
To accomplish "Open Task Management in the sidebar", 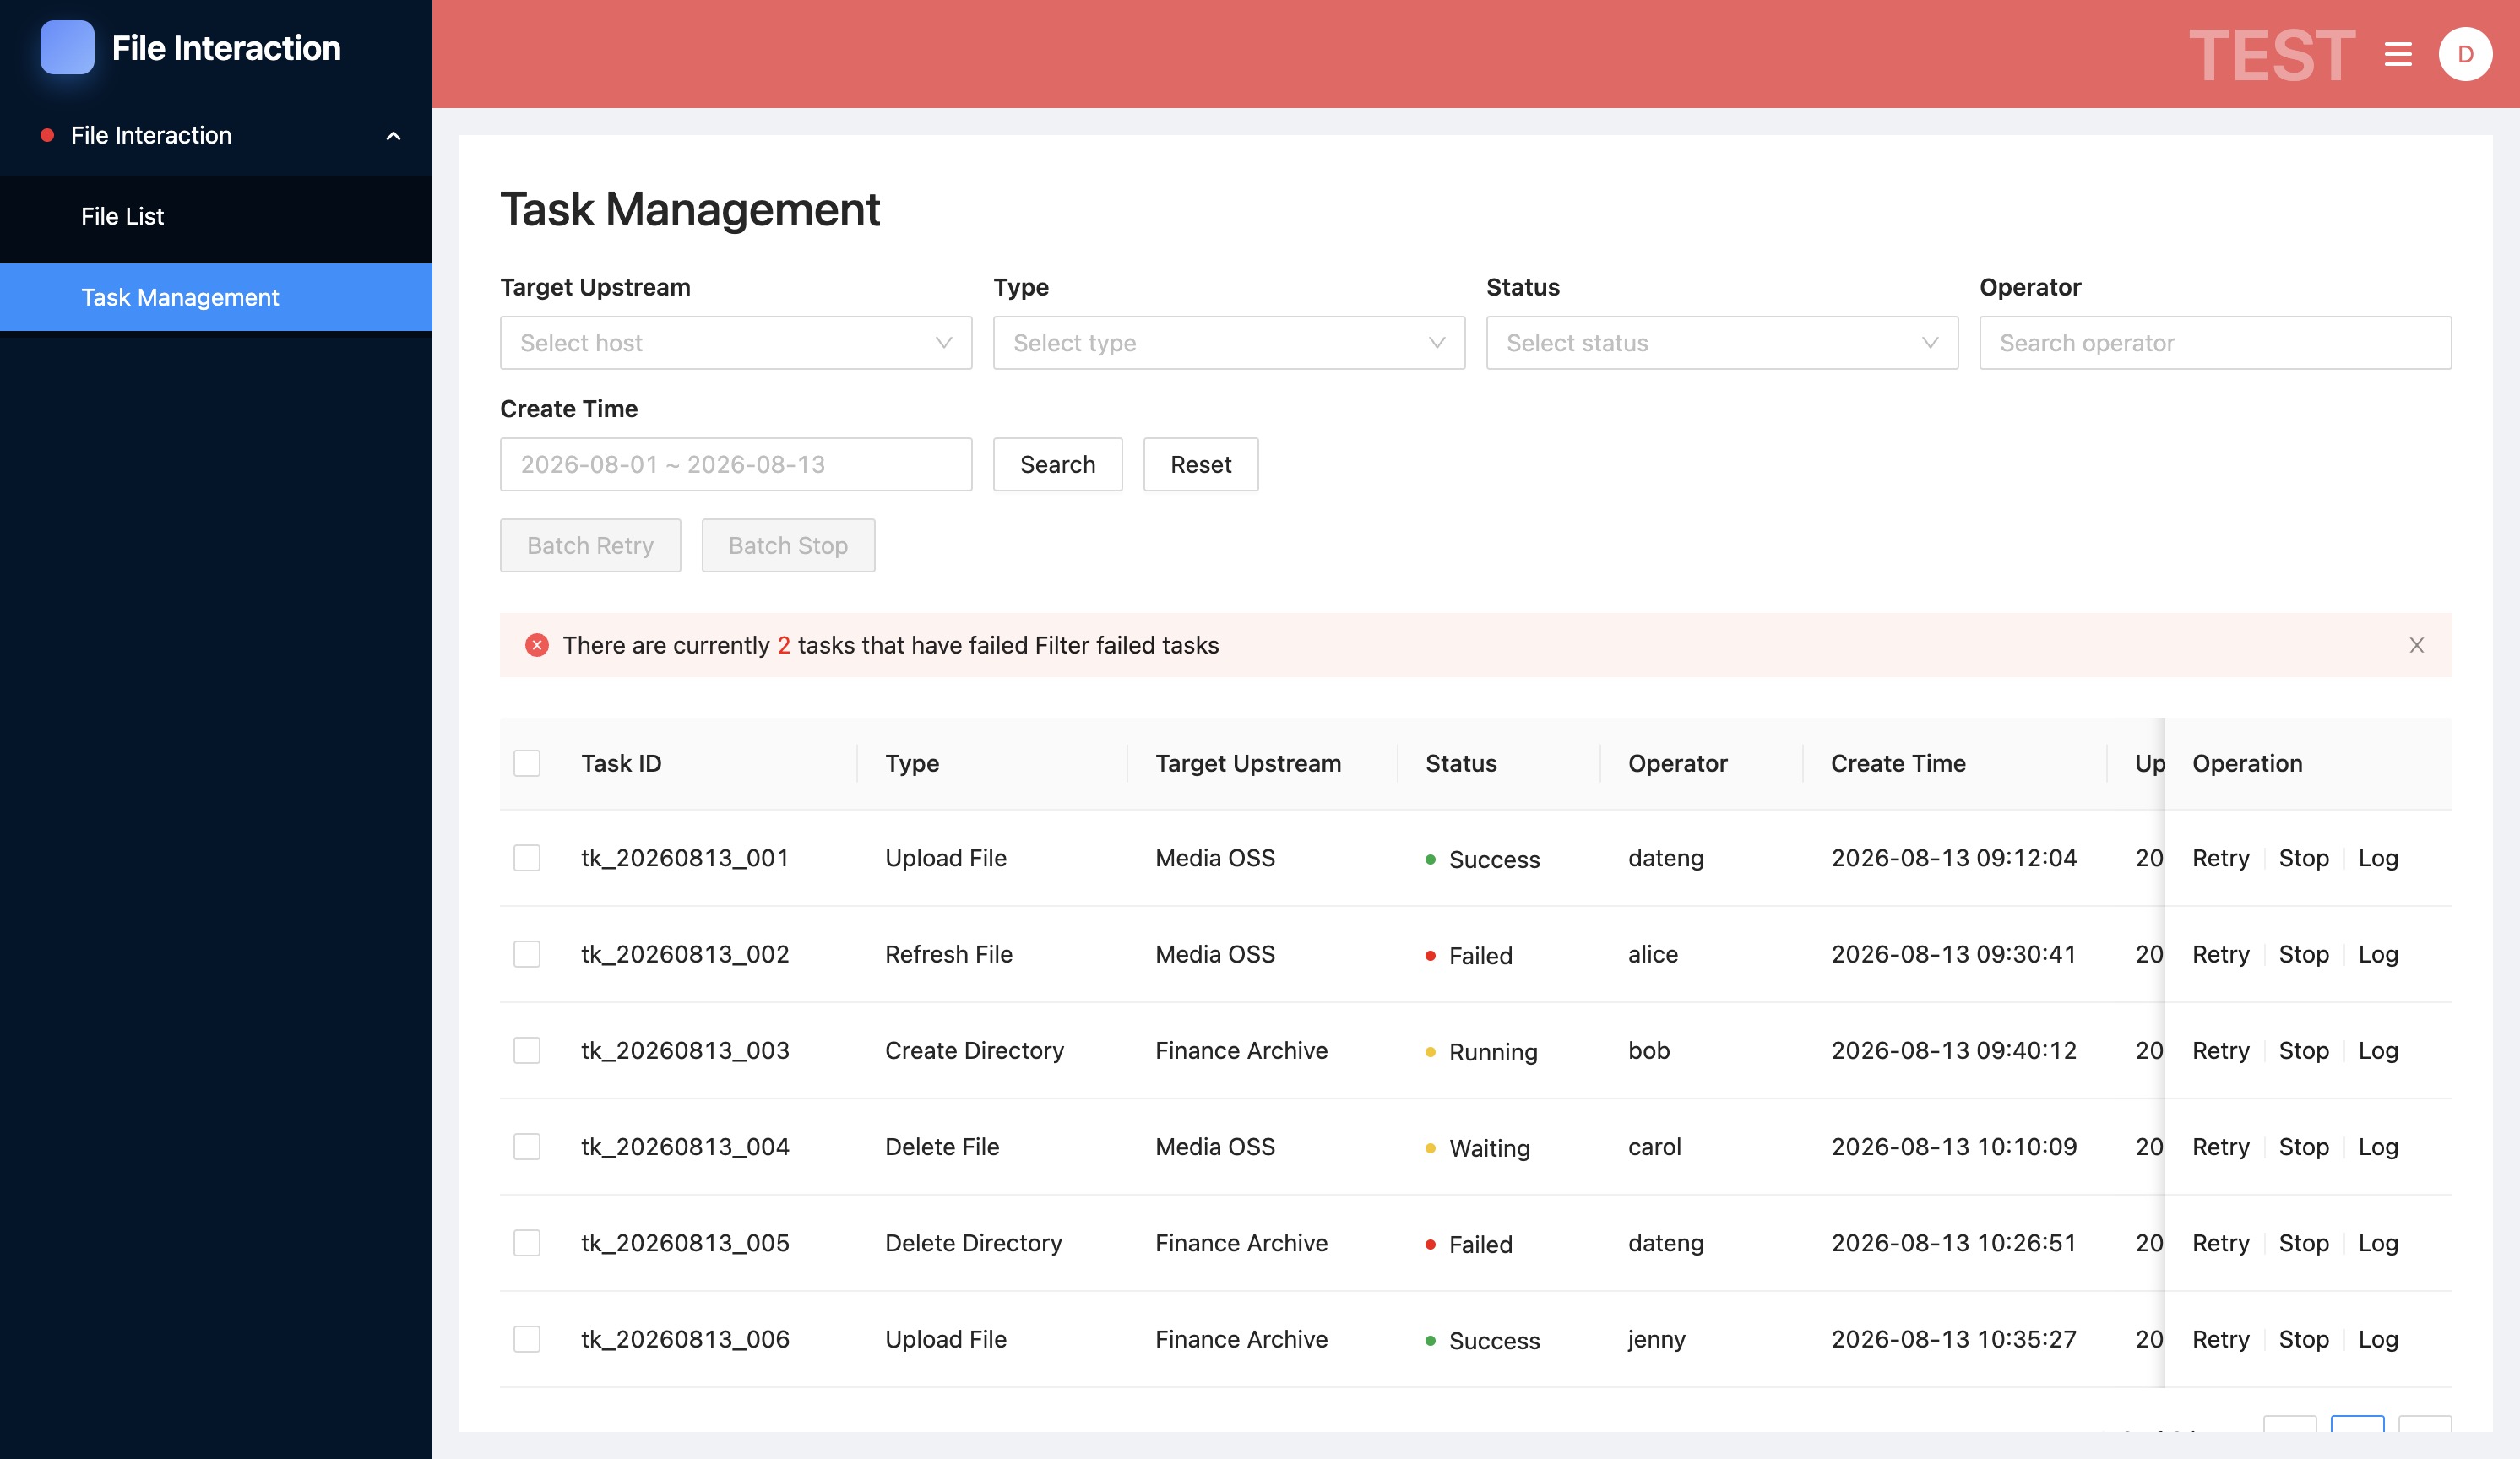I will [x=216, y=297].
